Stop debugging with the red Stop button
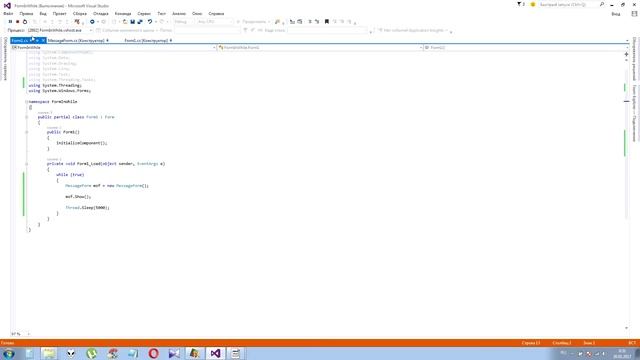 click(18, 22)
